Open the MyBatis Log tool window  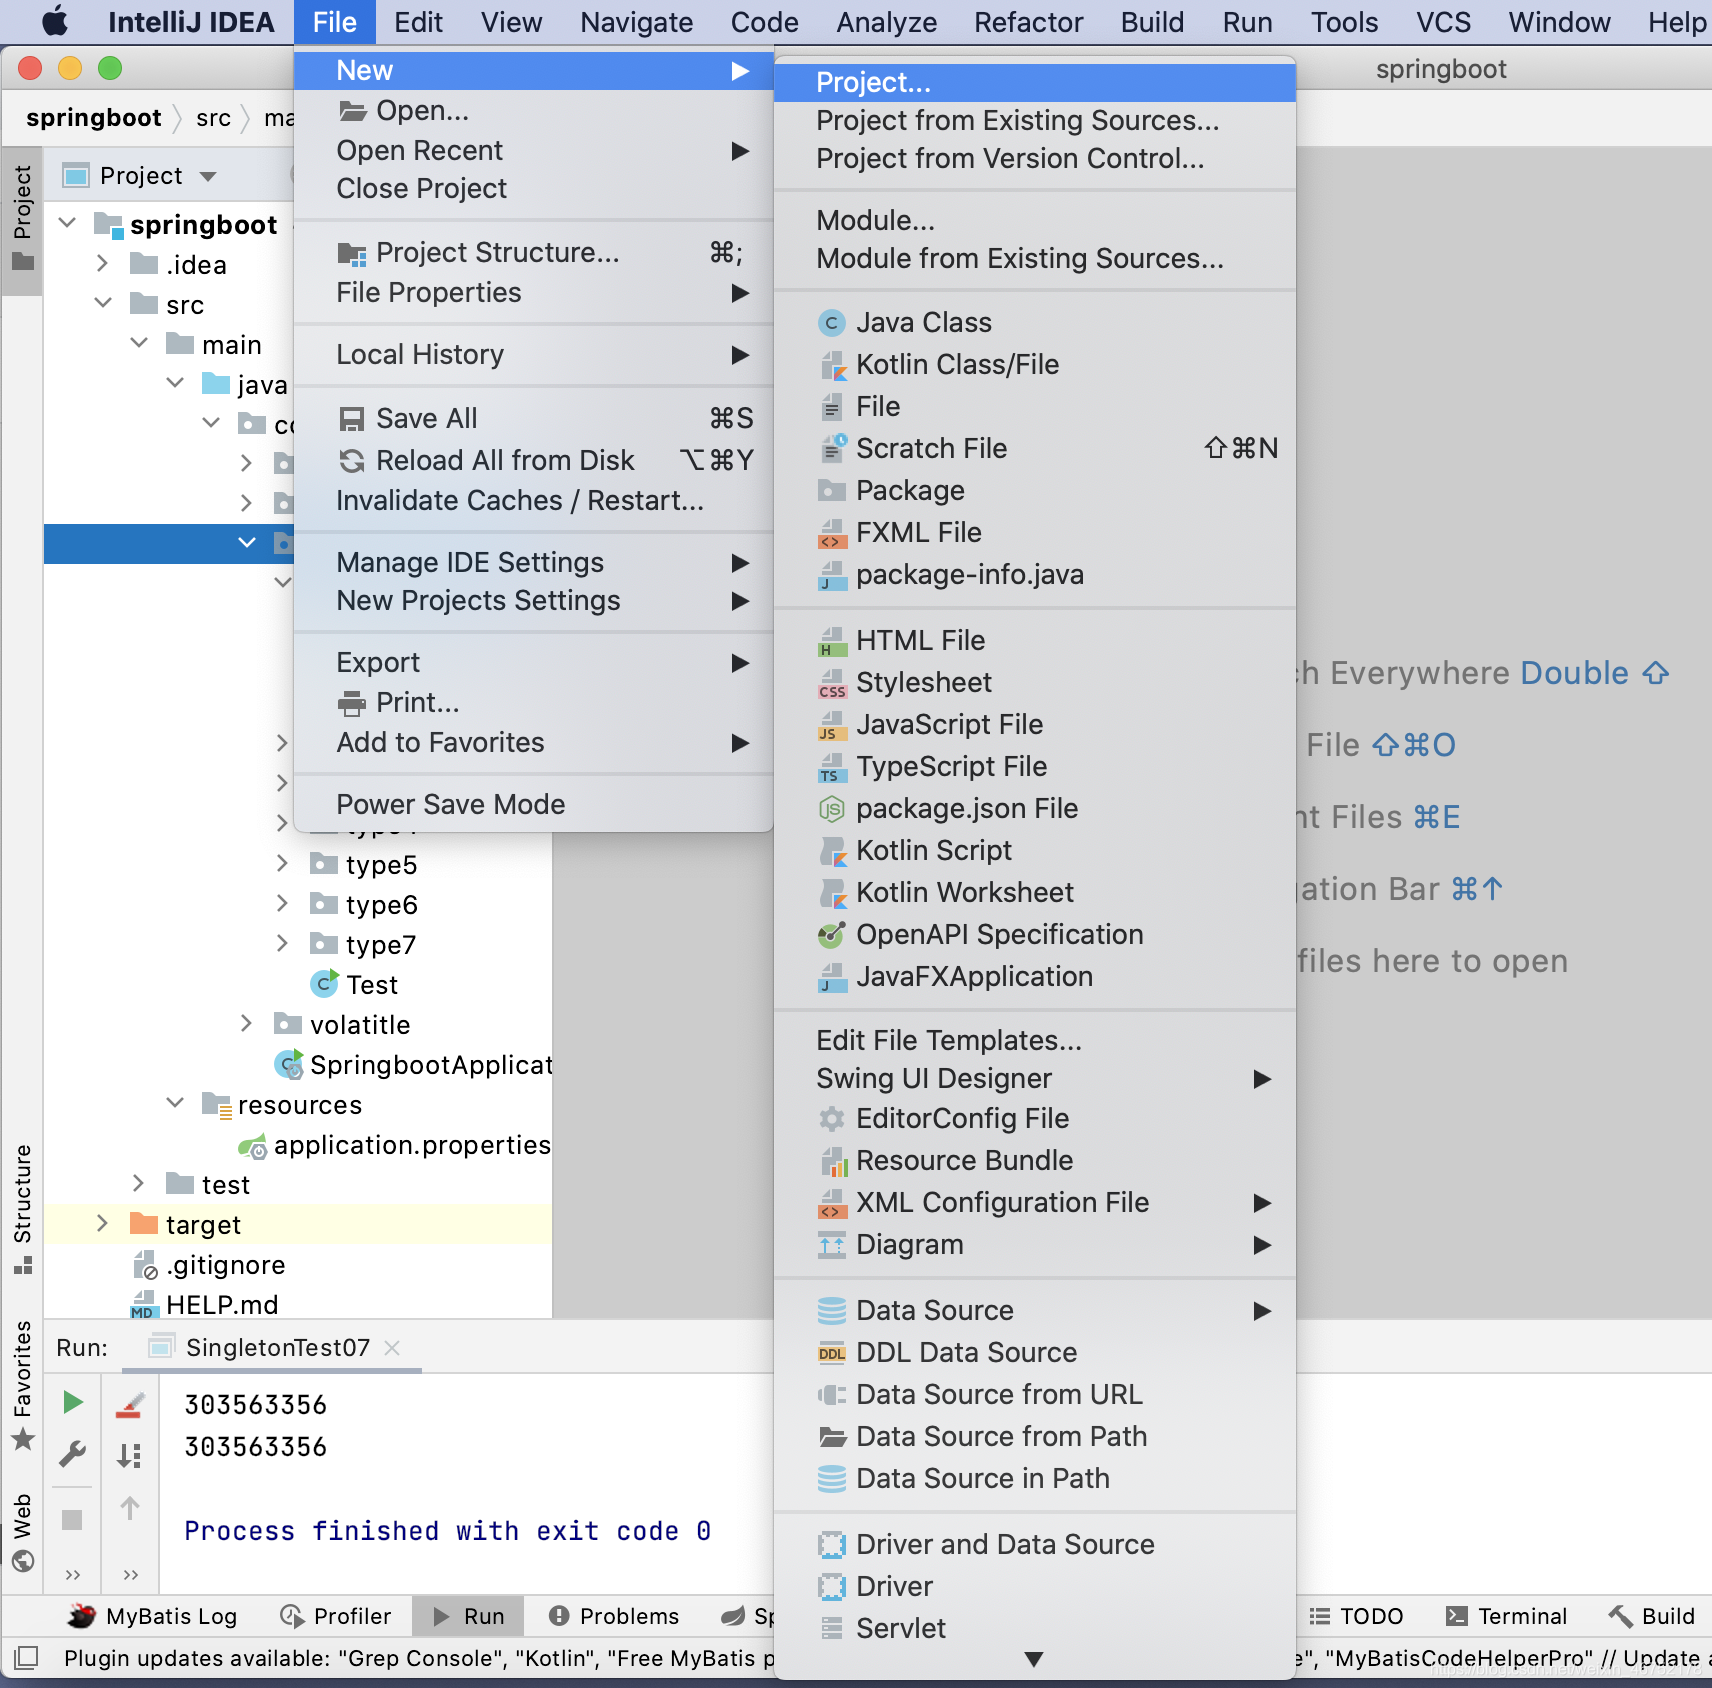[x=152, y=1616]
